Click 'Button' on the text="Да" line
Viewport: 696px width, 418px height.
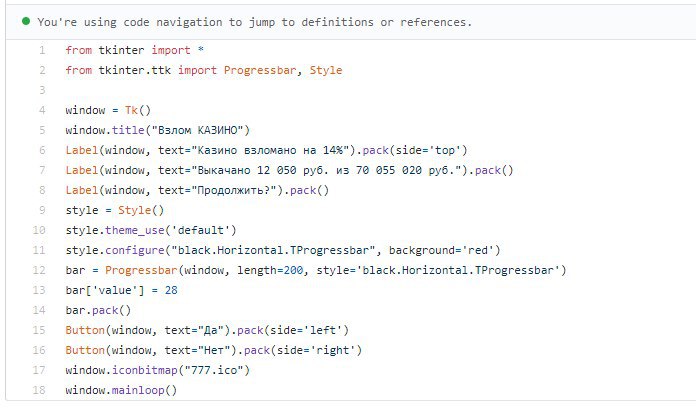85,330
